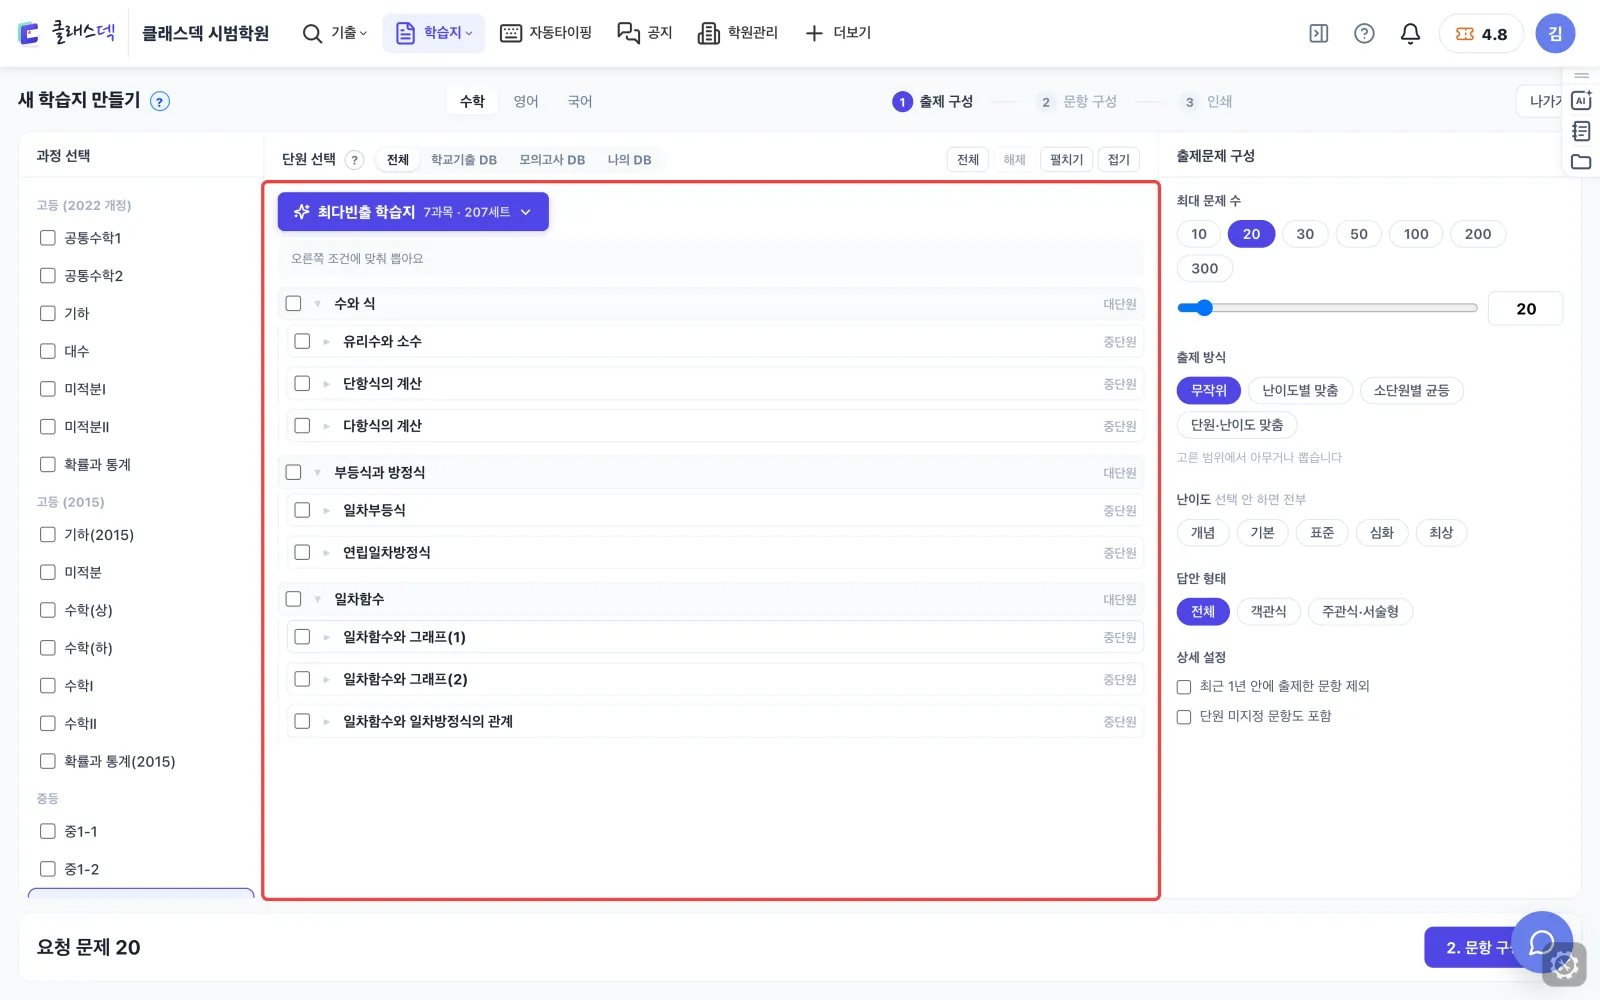
Task: Click the 자동타이핑 keyboard icon
Action: (x=510, y=33)
